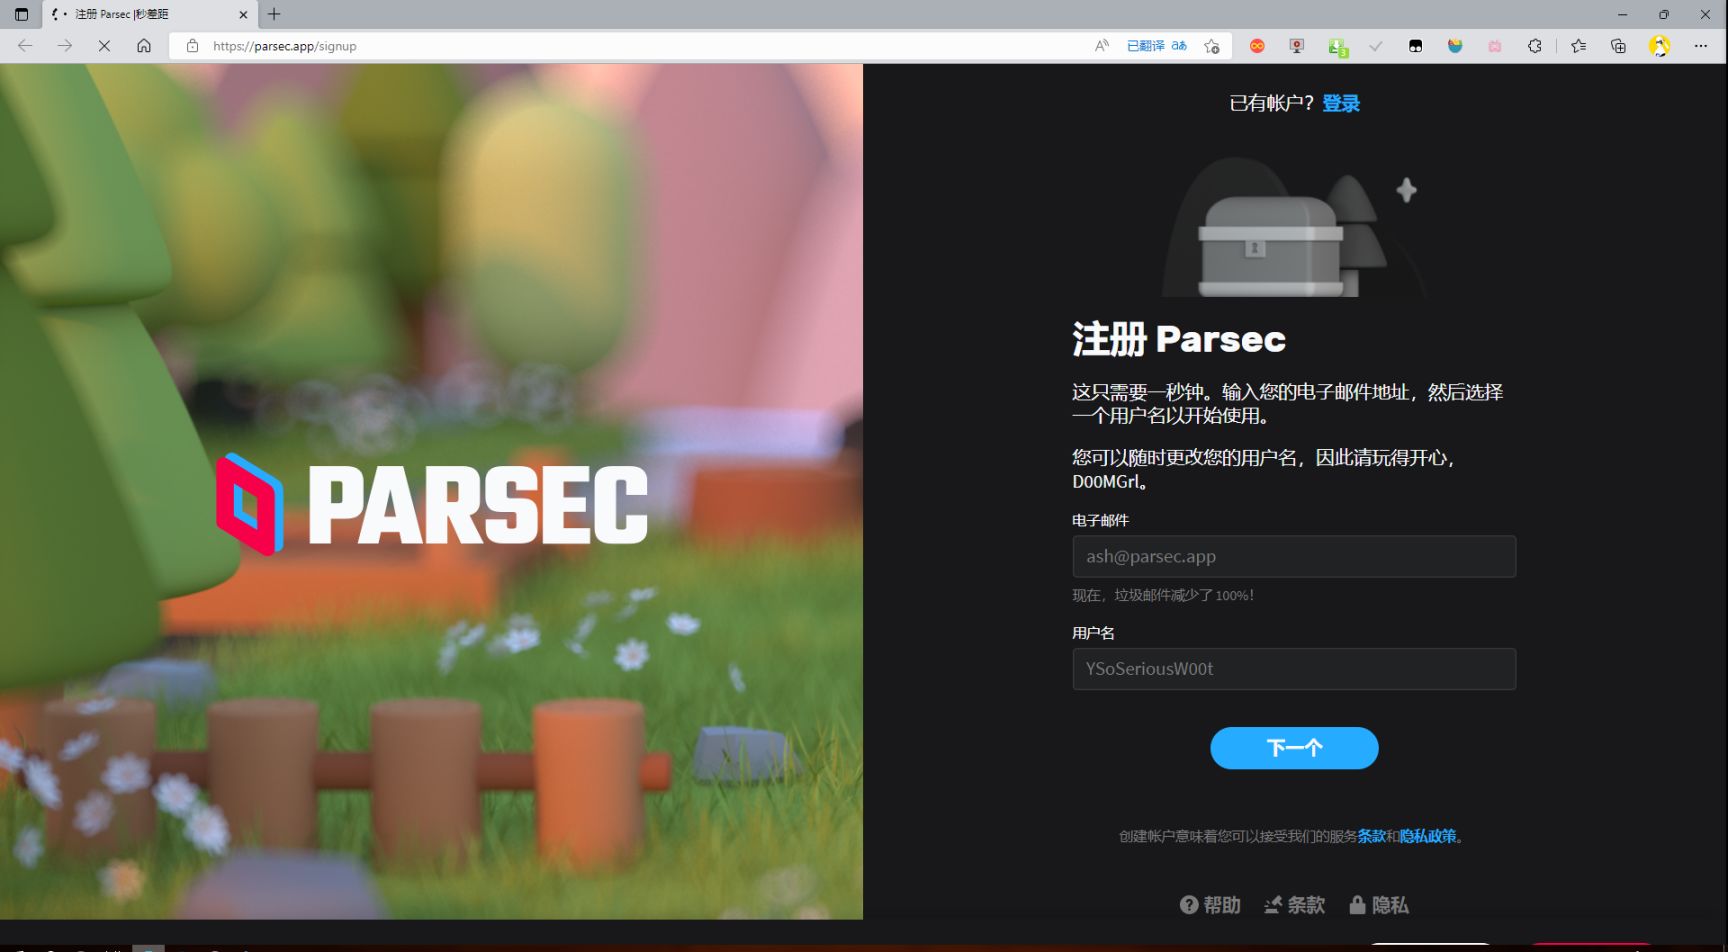The width and height of the screenshot is (1728, 952).
Task: Close the 注册 Parsec tab
Action: [x=243, y=14]
